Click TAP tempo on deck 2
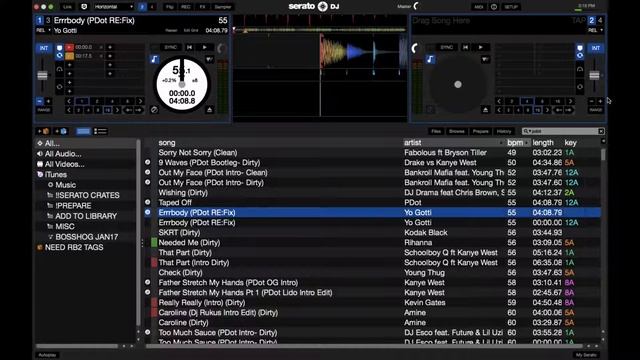The height and width of the screenshot is (360, 640). 578,20
